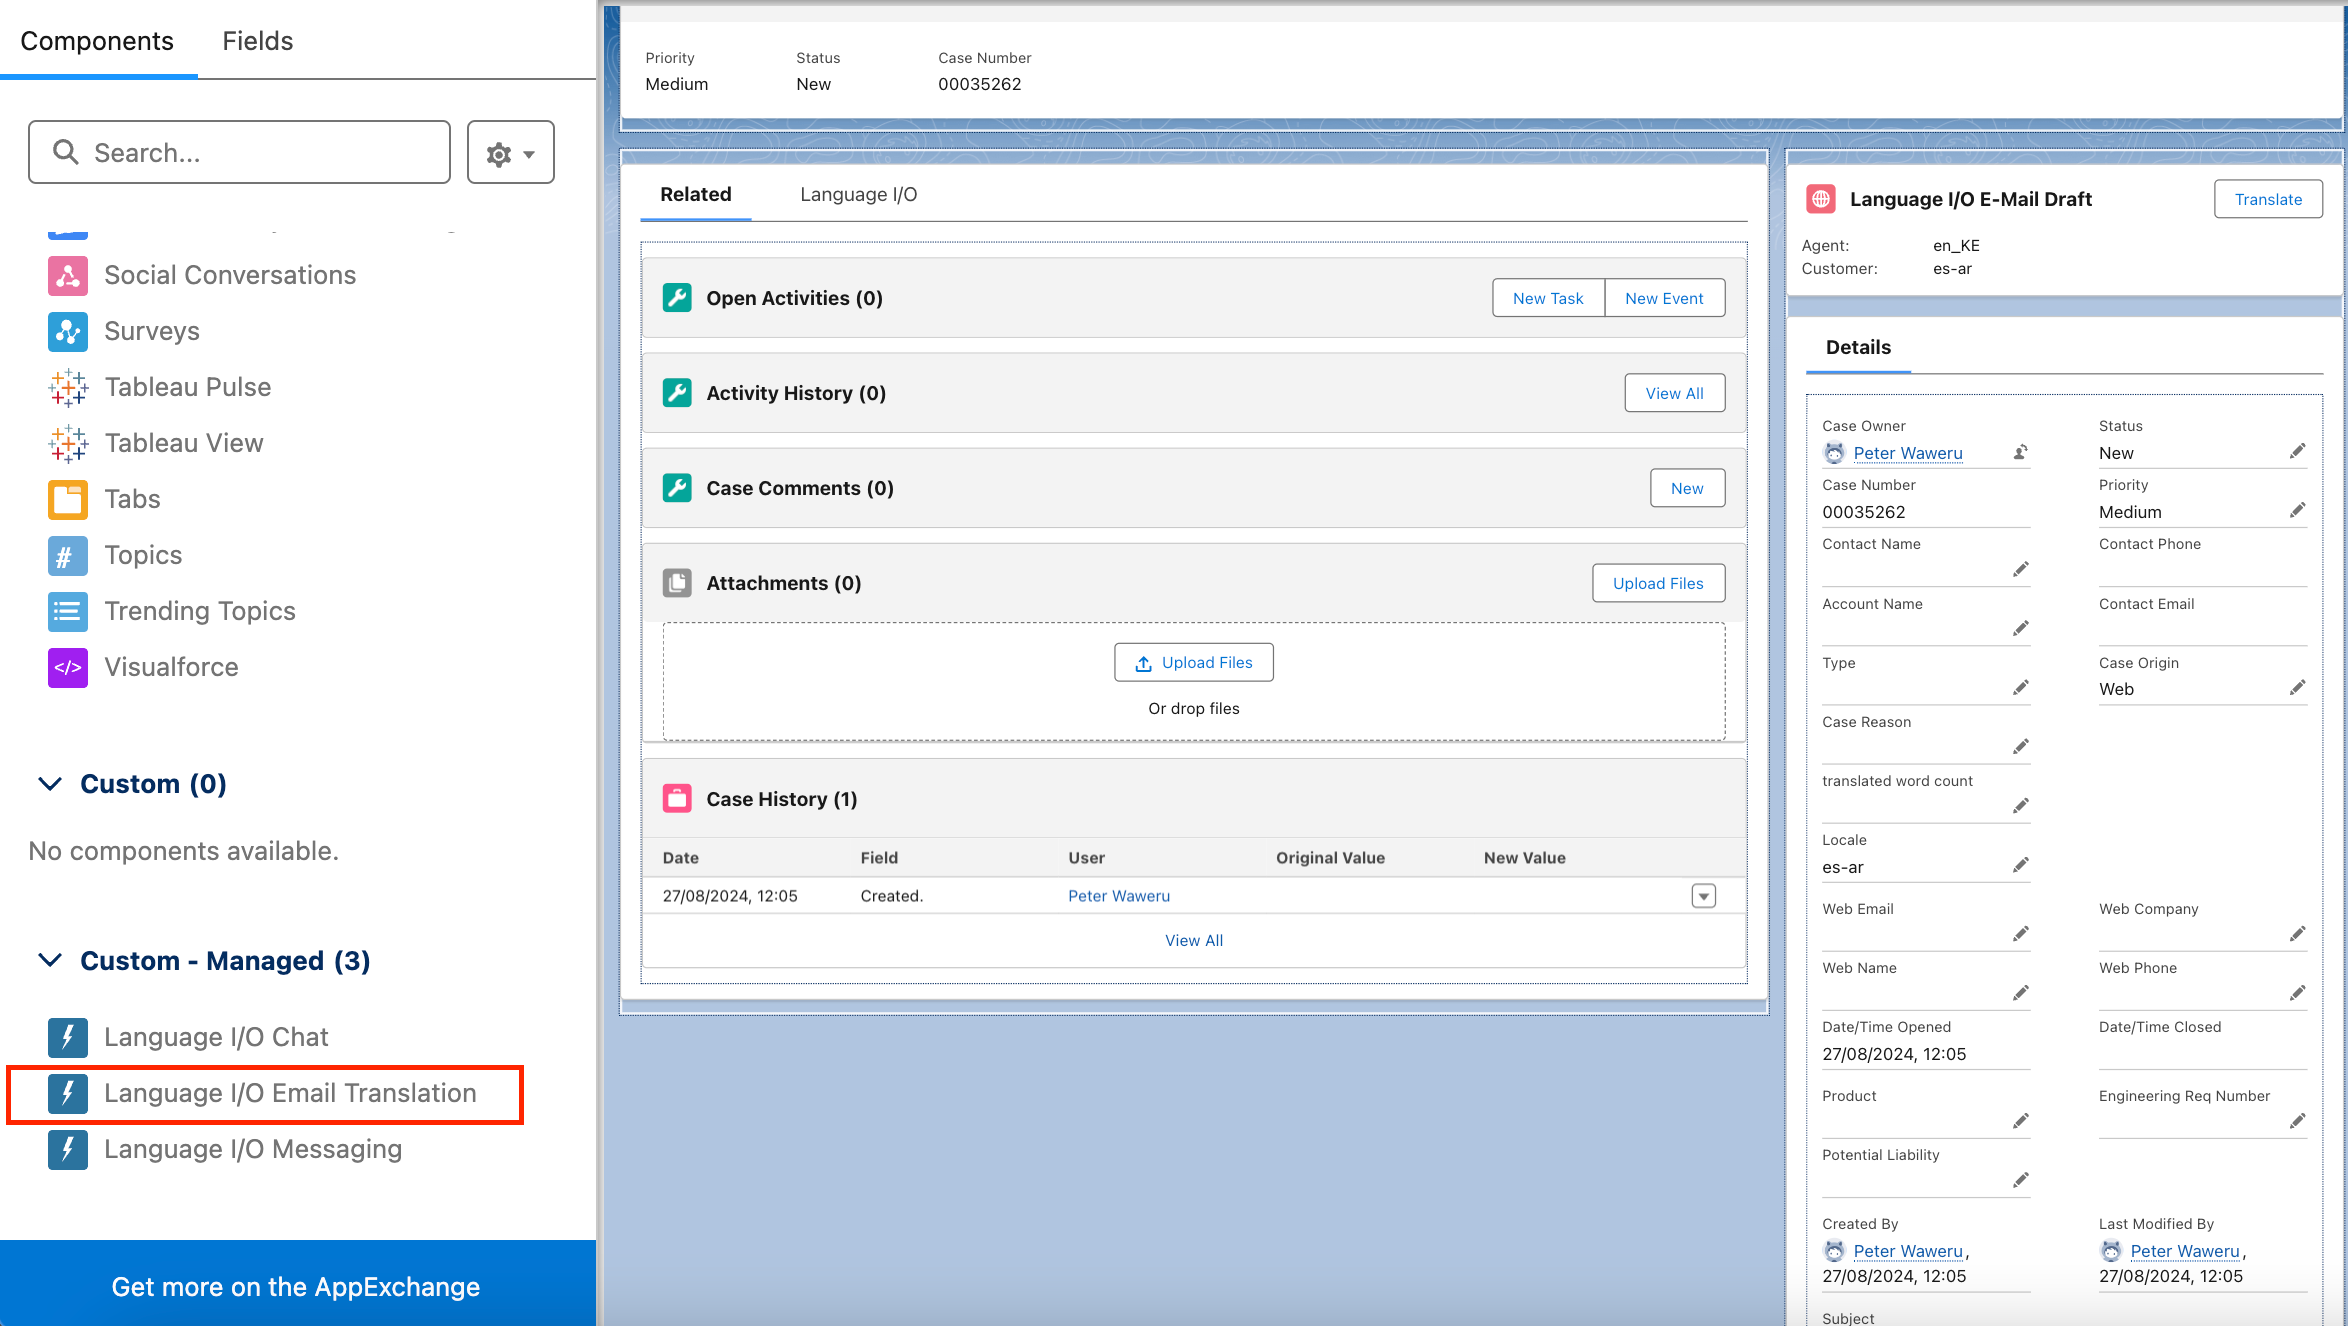Image resolution: width=2348 pixels, height=1326 pixels.
Task: Click the Customer es-ar value
Action: [x=1952, y=268]
